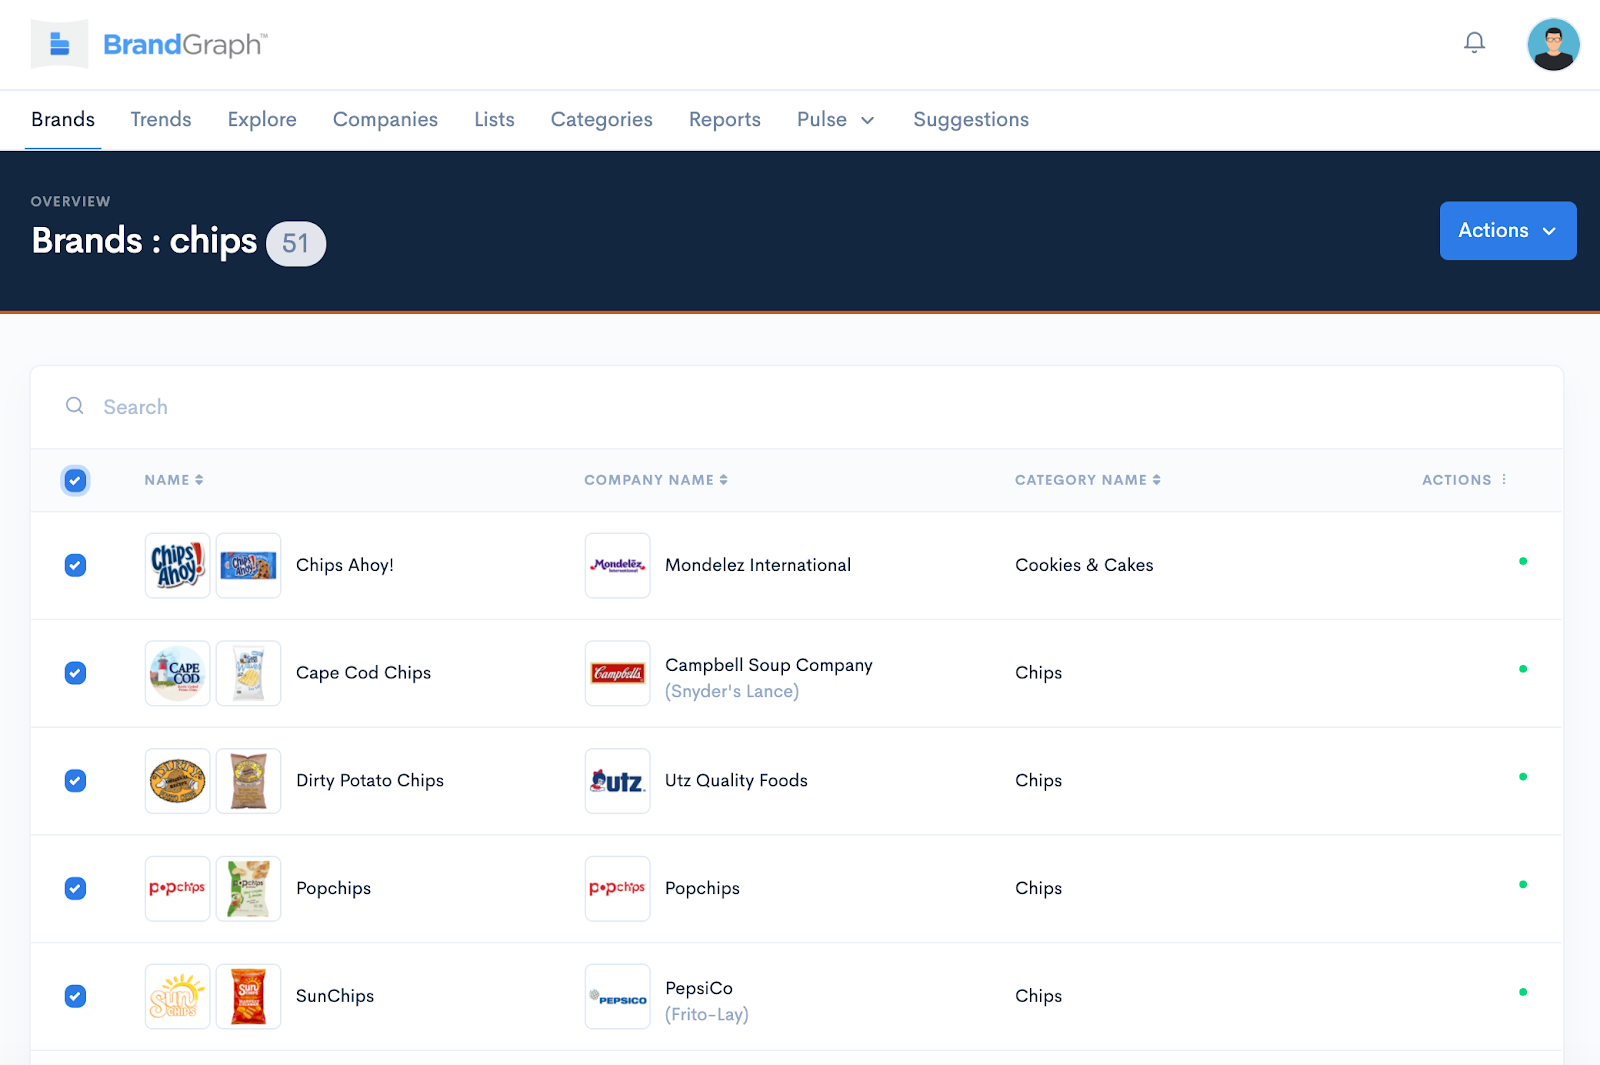Sort by the Category Name column
The width and height of the screenshot is (1600, 1065).
coord(1088,480)
